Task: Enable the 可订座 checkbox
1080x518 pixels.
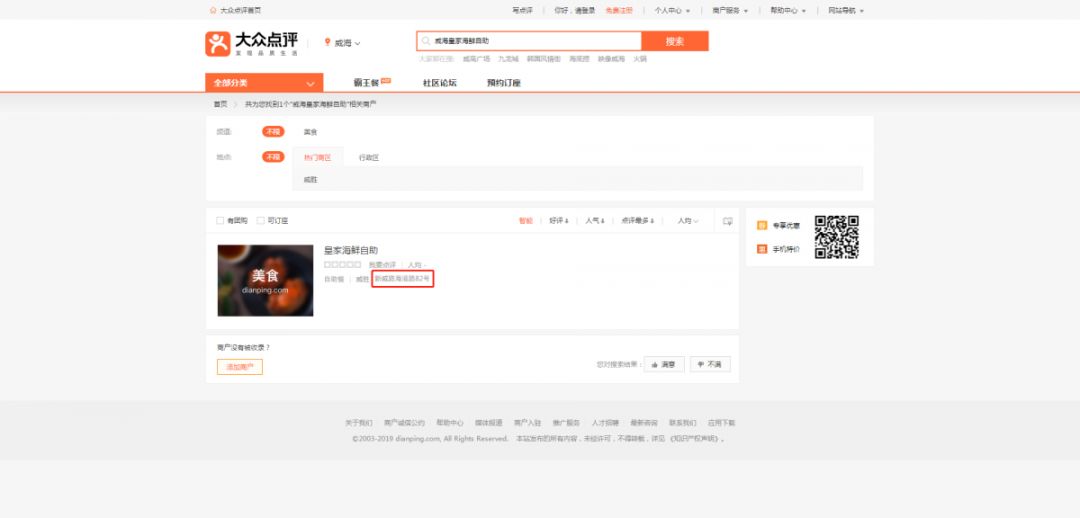Action: pyautogui.click(x=260, y=220)
